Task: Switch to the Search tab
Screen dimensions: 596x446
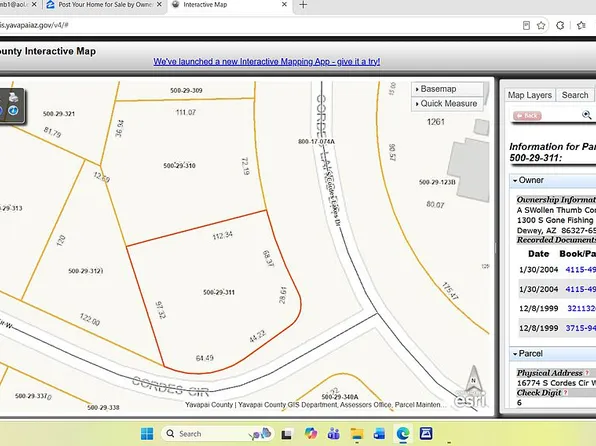Action: (x=575, y=95)
